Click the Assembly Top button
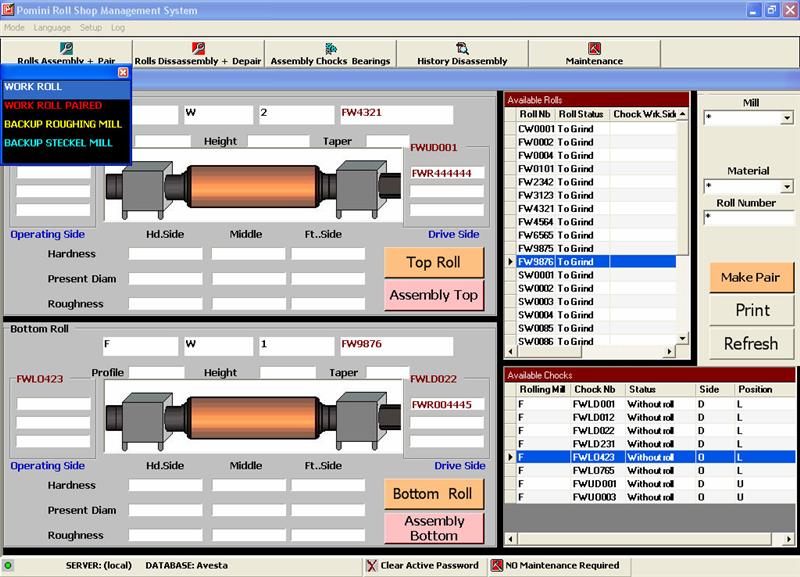The height and width of the screenshot is (577, 800). point(434,295)
